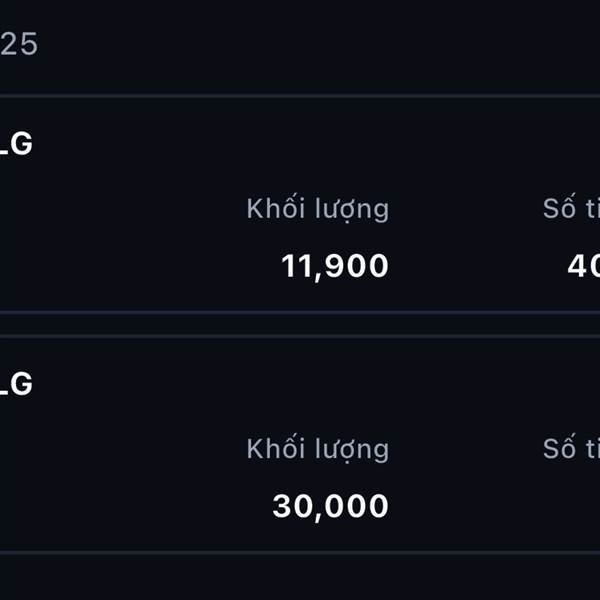Click gap between 11,900 and the "40" amount
The height and width of the screenshot is (600, 600).
[470, 266]
